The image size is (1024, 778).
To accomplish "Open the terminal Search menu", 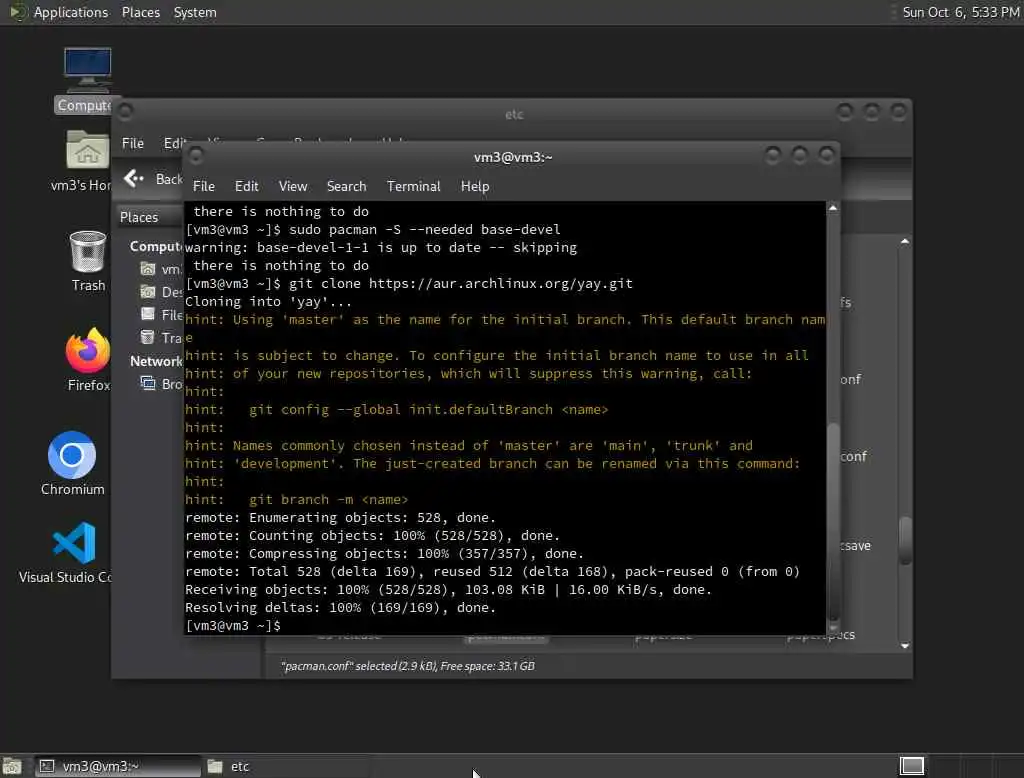I will tap(346, 186).
